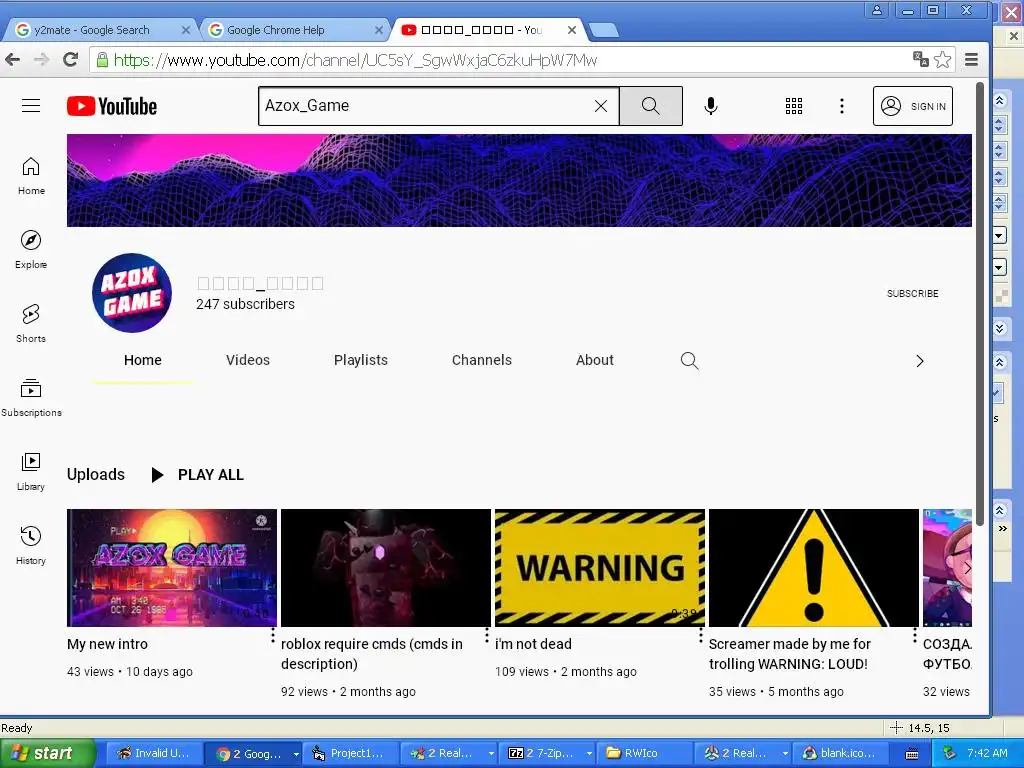Go to Home in the sidebar
Viewport: 1024px width, 768px height.
pyautogui.click(x=31, y=176)
